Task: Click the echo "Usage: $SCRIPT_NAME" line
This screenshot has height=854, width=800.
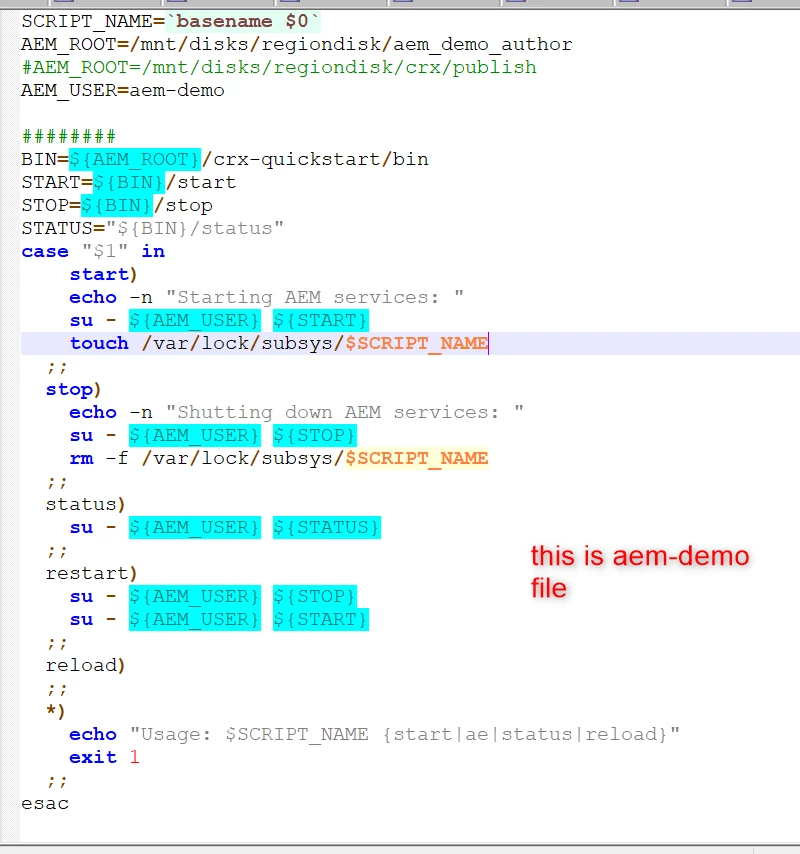Action: coord(375,735)
